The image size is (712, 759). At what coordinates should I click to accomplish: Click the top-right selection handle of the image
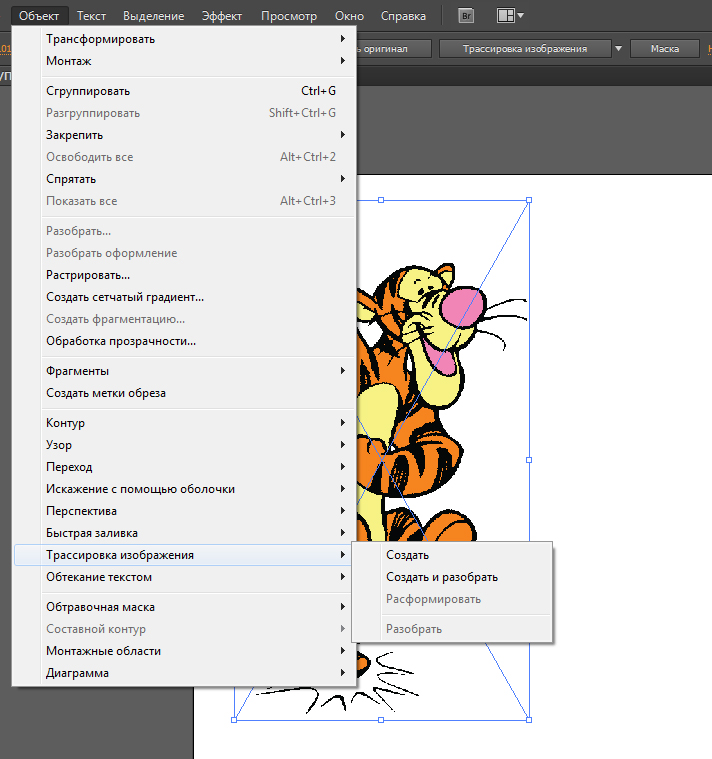pos(529,200)
